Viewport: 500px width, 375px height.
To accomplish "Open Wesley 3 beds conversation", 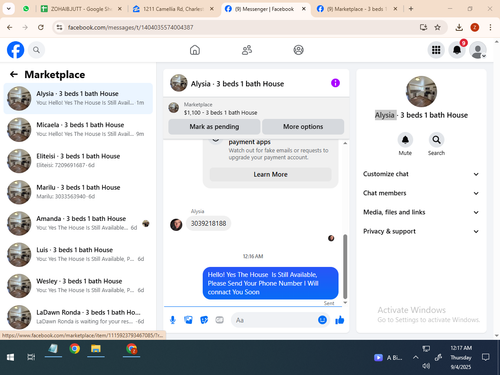I will [x=78, y=286].
